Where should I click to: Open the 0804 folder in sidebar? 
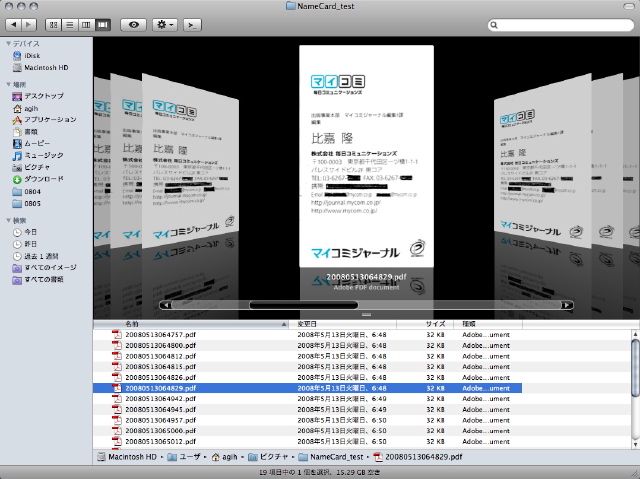27,191
